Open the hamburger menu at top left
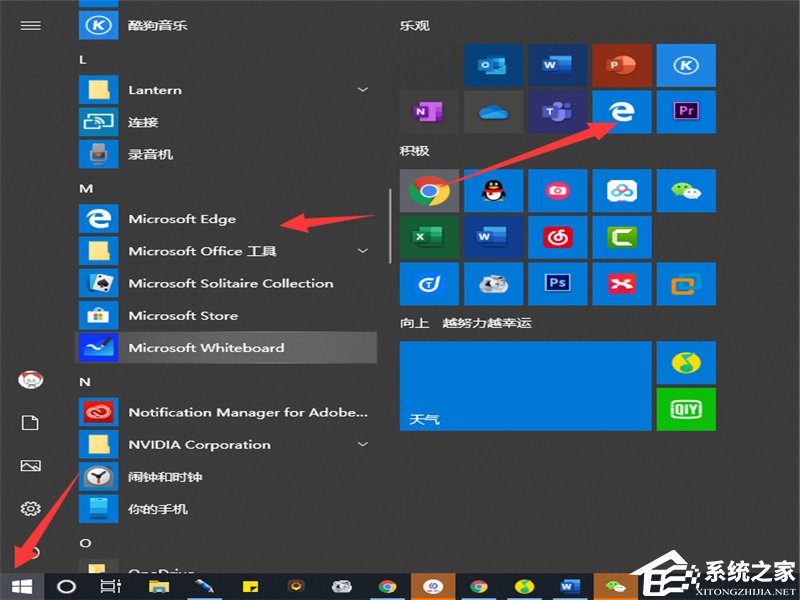800x600 pixels. coord(30,25)
